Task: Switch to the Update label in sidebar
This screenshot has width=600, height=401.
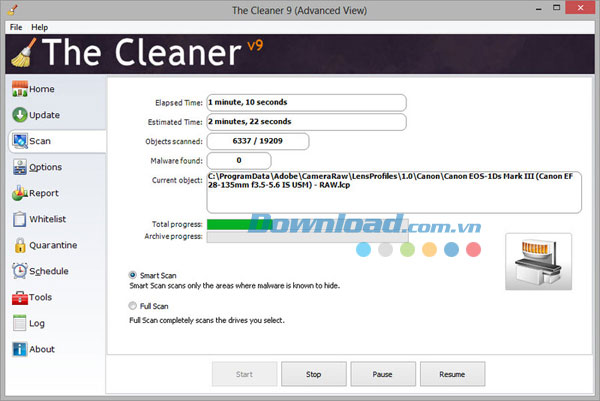Action: point(44,115)
